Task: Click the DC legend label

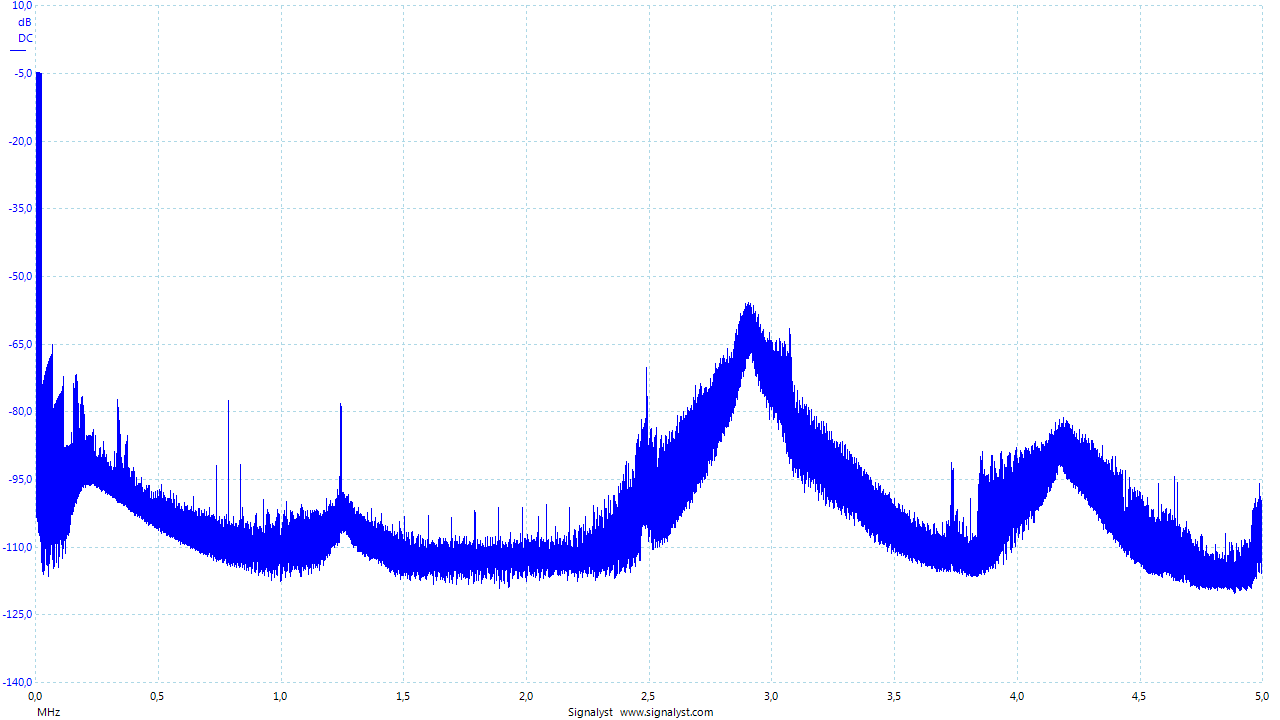Action: point(25,38)
